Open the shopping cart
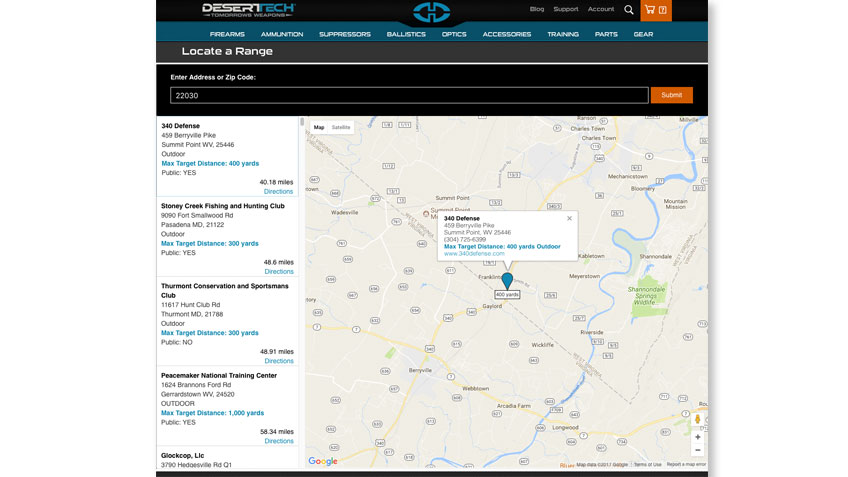Screen dimensions: 848x477 pyautogui.click(x=656, y=10)
